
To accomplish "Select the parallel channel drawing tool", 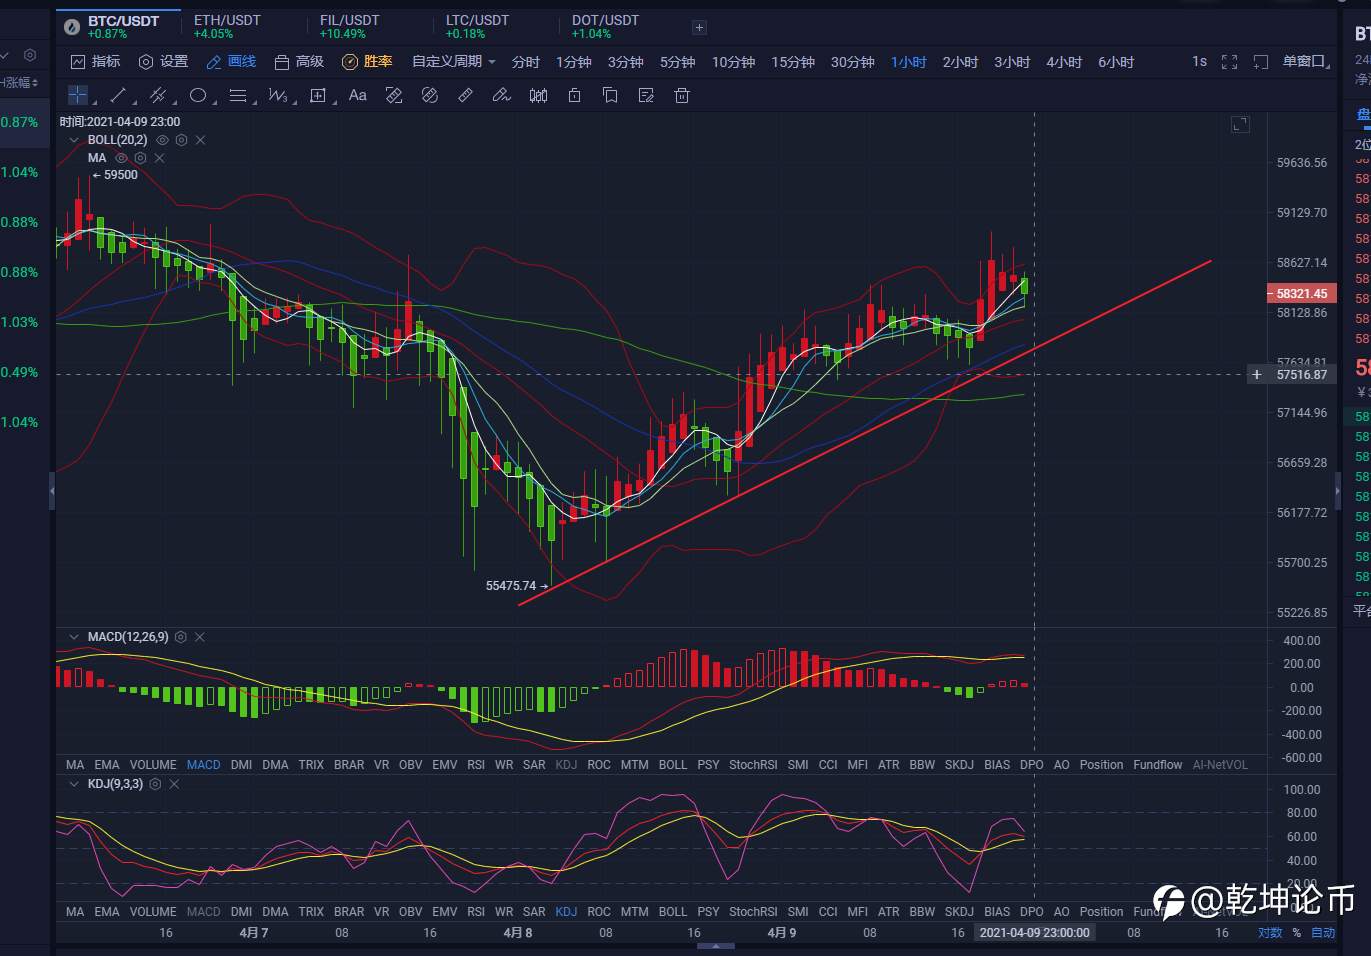I will click(x=157, y=95).
